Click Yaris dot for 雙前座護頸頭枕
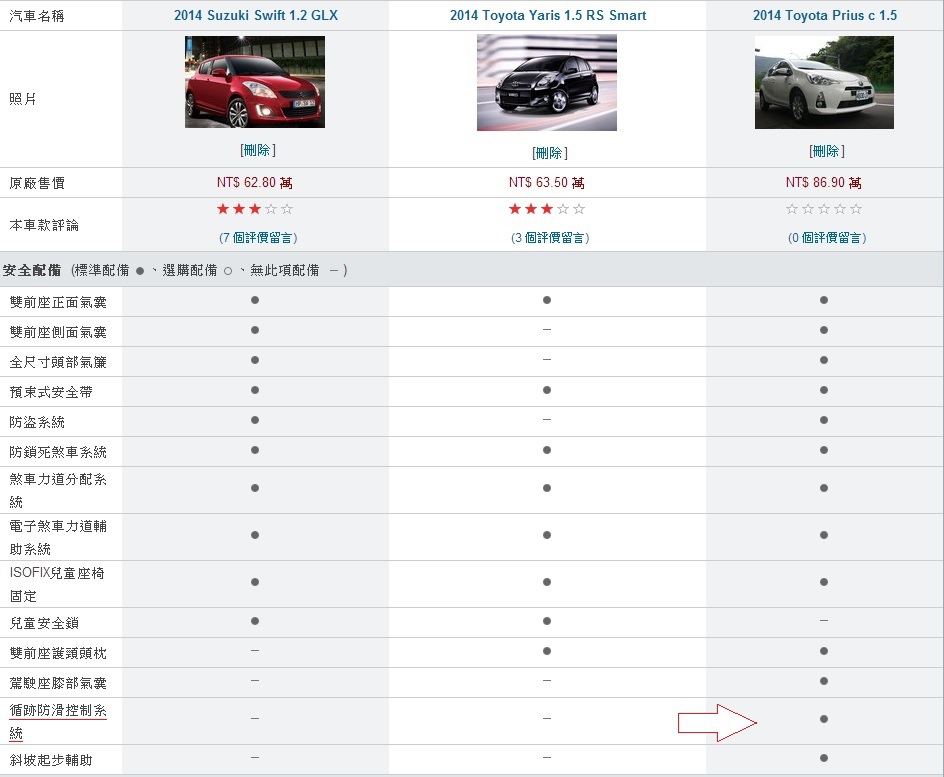The image size is (944, 777). (547, 651)
